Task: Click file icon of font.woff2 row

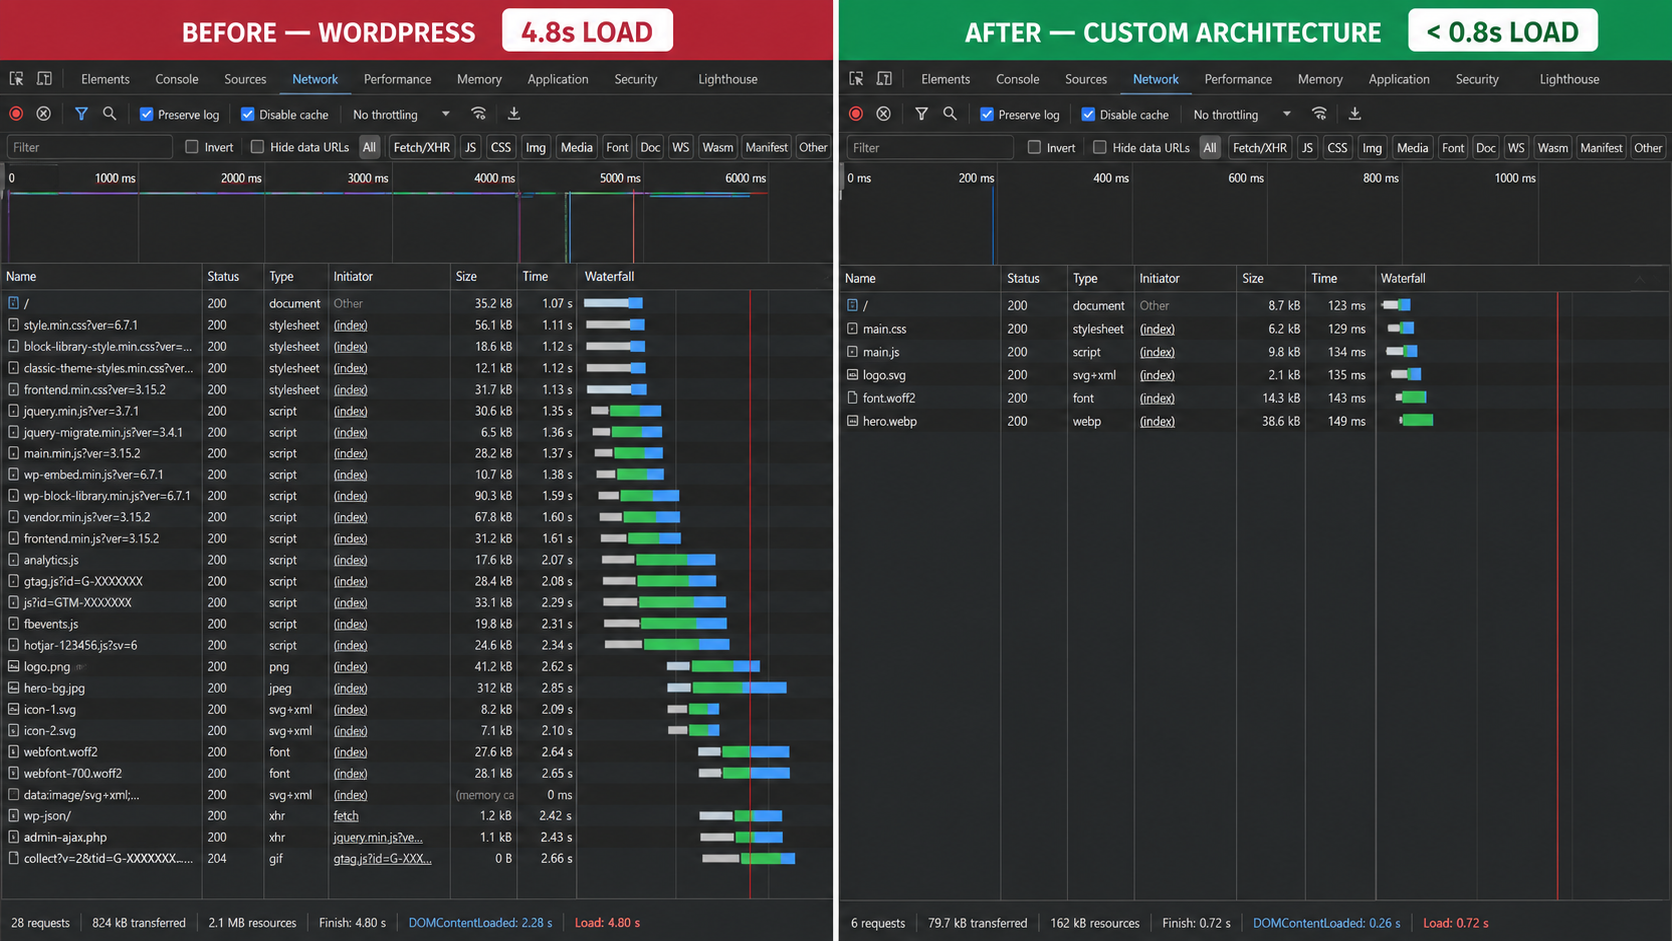Action: (x=852, y=398)
